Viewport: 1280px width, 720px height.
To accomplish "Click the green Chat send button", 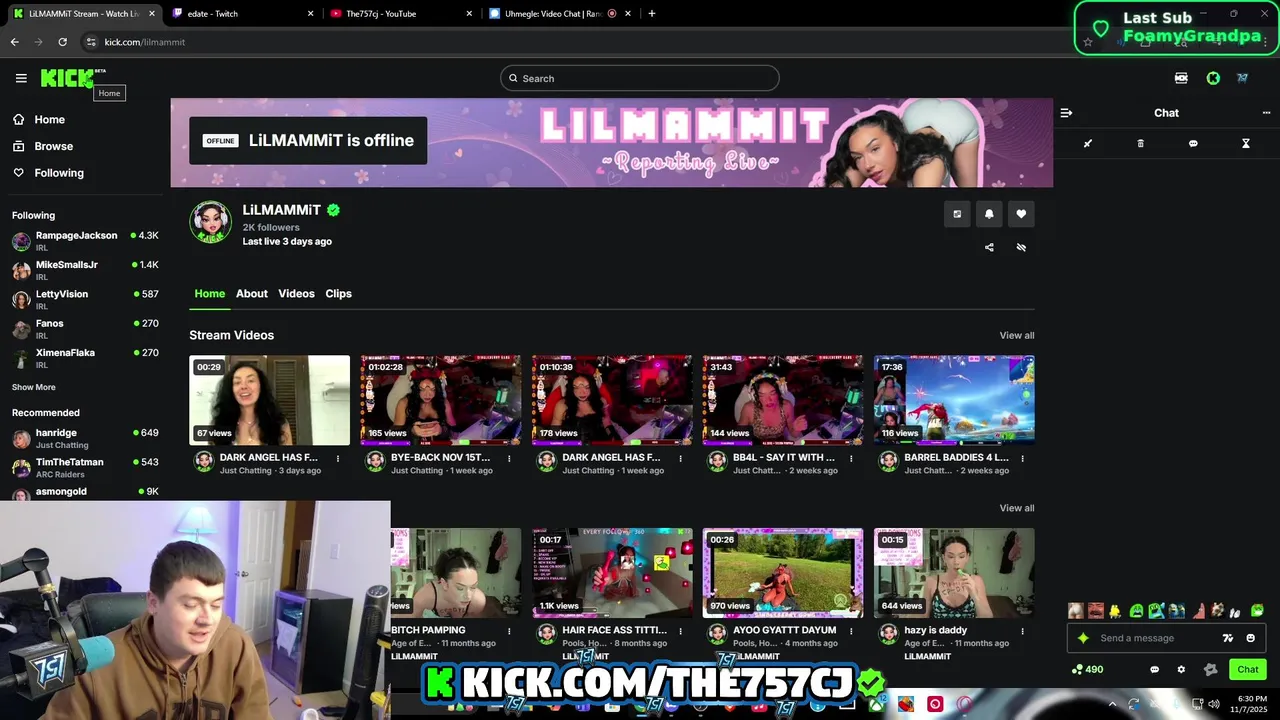I will point(1248,670).
